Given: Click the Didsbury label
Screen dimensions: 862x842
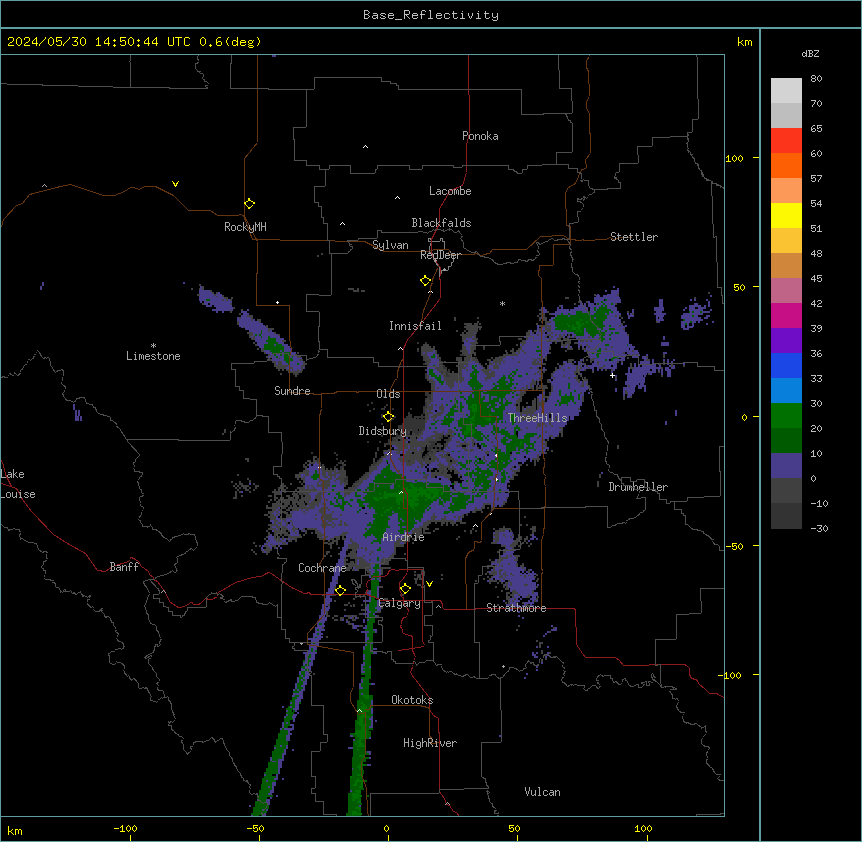Looking at the screenshot, I should coord(383,431).
